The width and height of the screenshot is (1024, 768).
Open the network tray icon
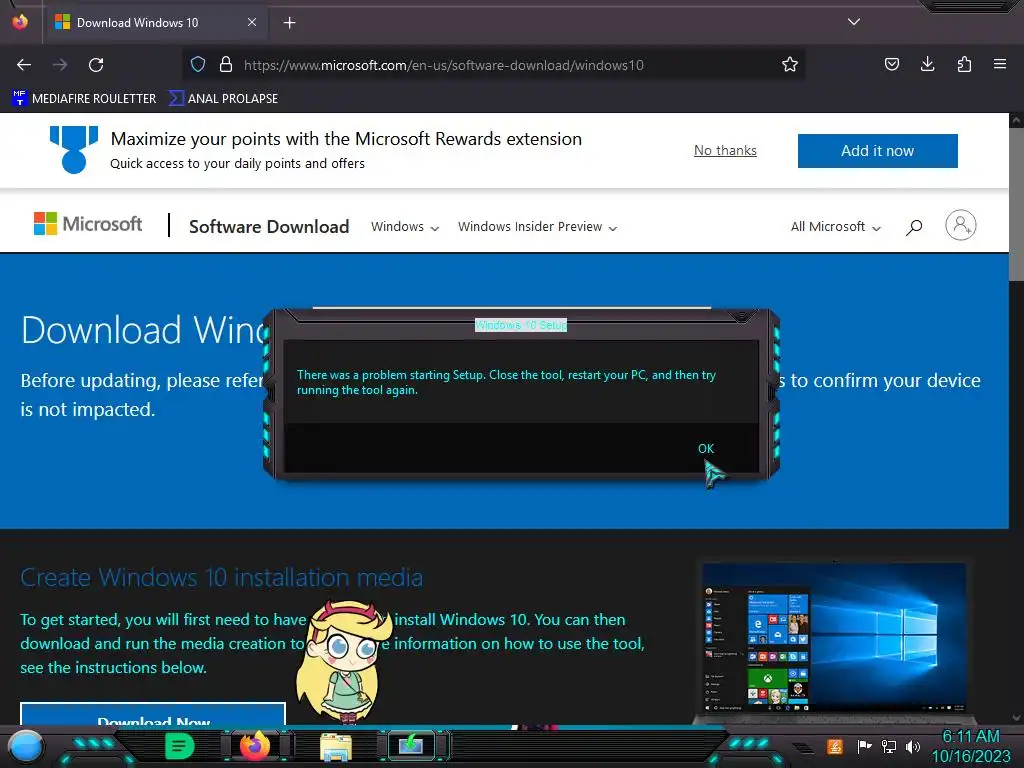pyautogui.click(x=889, y=746)
